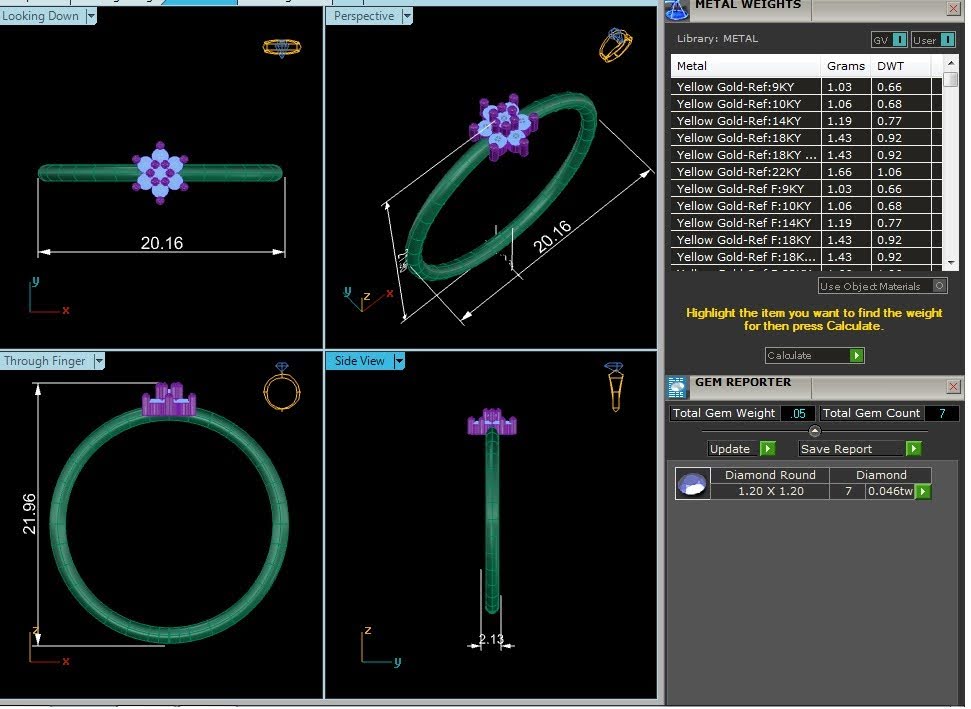Click the green arrow beside Save Report
The width and height of the screenshot is (971, 709).
(913, 449)
